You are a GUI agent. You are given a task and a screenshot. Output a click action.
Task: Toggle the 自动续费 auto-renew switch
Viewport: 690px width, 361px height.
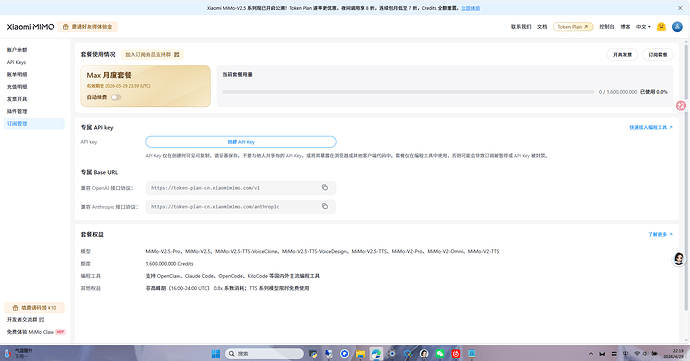(x=116, y=97)
